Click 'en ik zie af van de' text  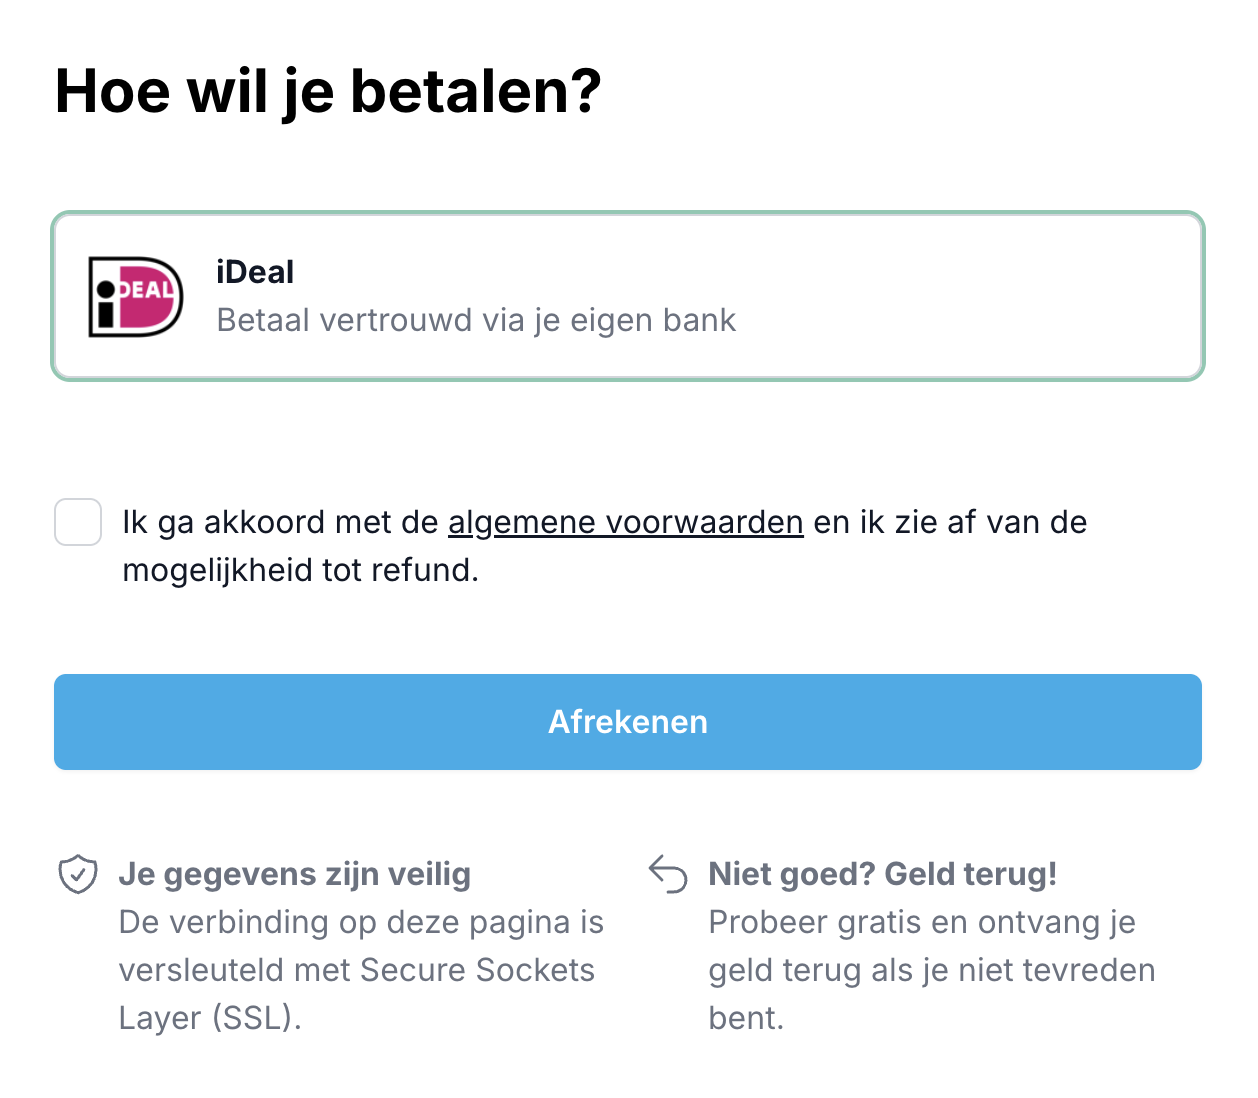click(949, 522)
